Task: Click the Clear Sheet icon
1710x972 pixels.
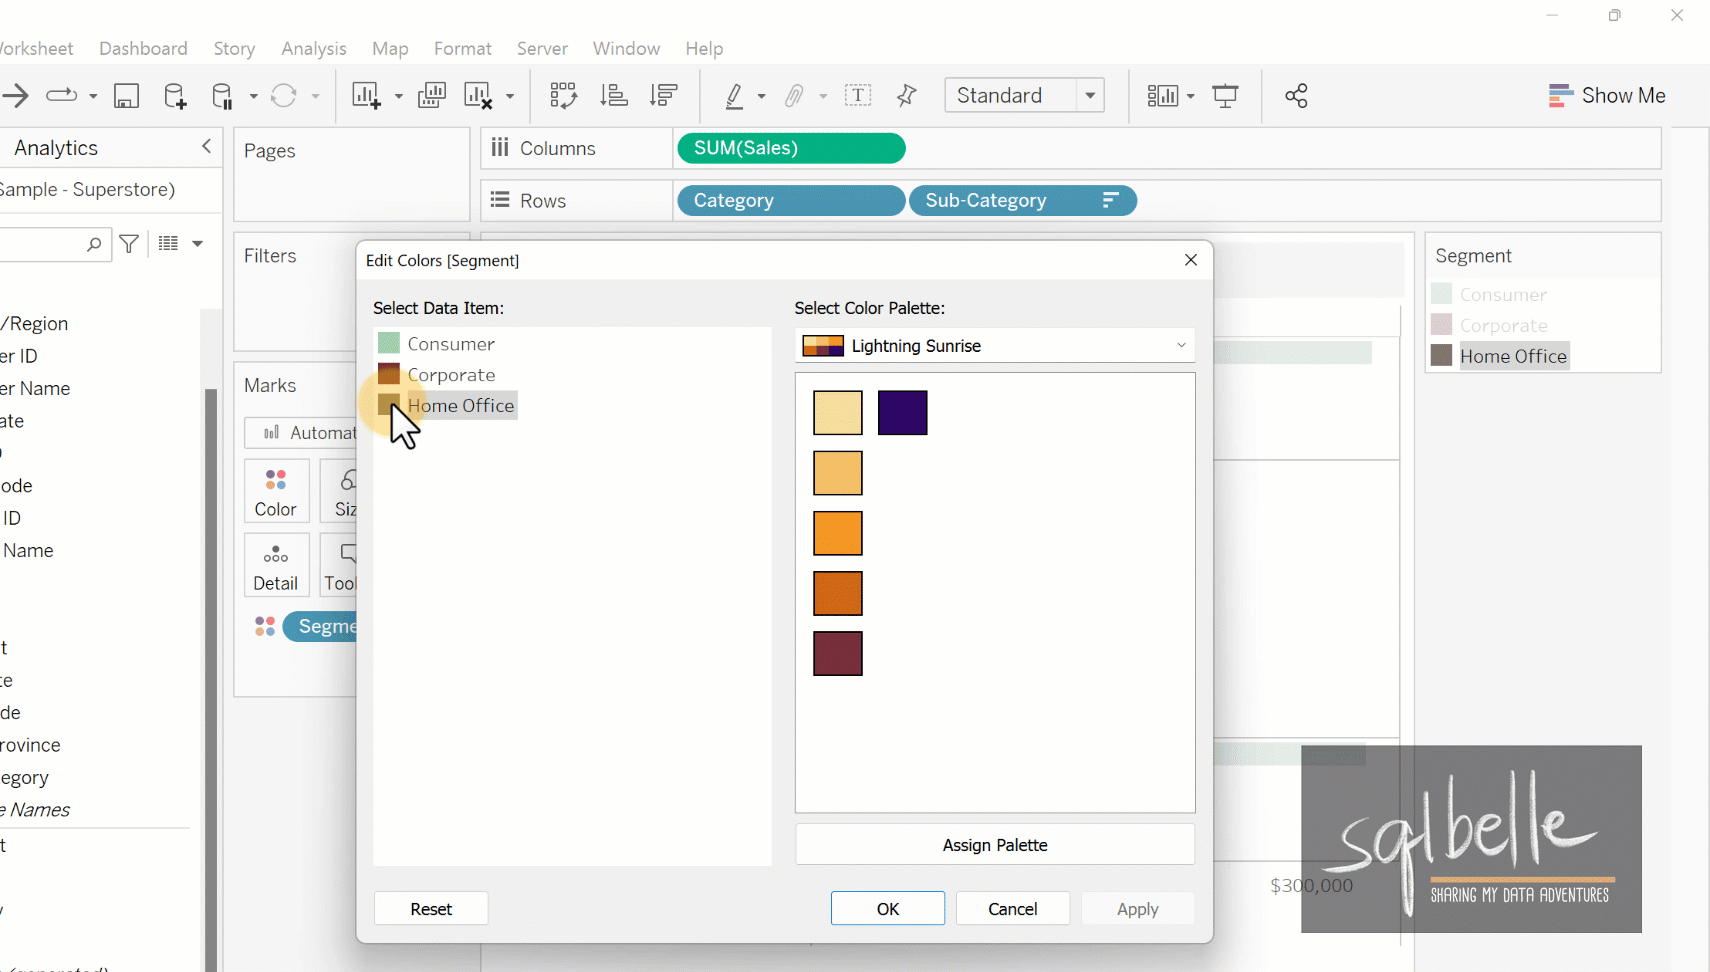Action: (x=479, y=96)
